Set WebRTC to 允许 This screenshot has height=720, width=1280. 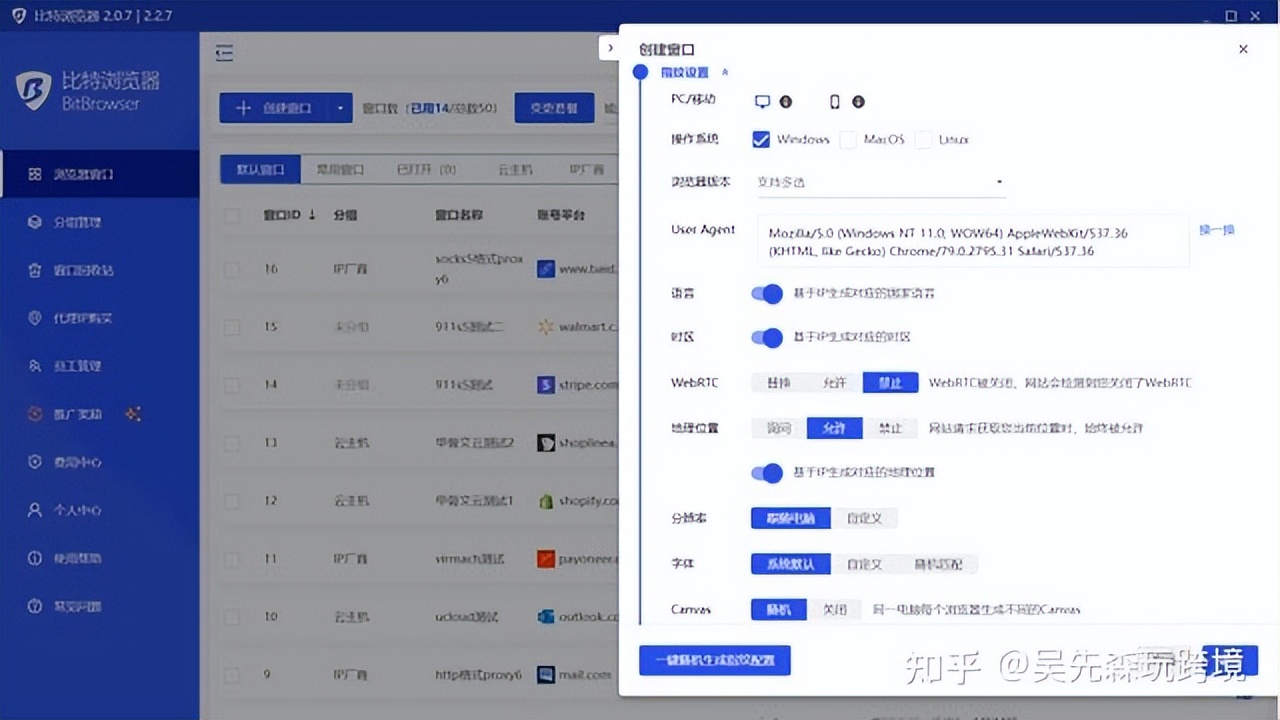(x=835, y=383)
